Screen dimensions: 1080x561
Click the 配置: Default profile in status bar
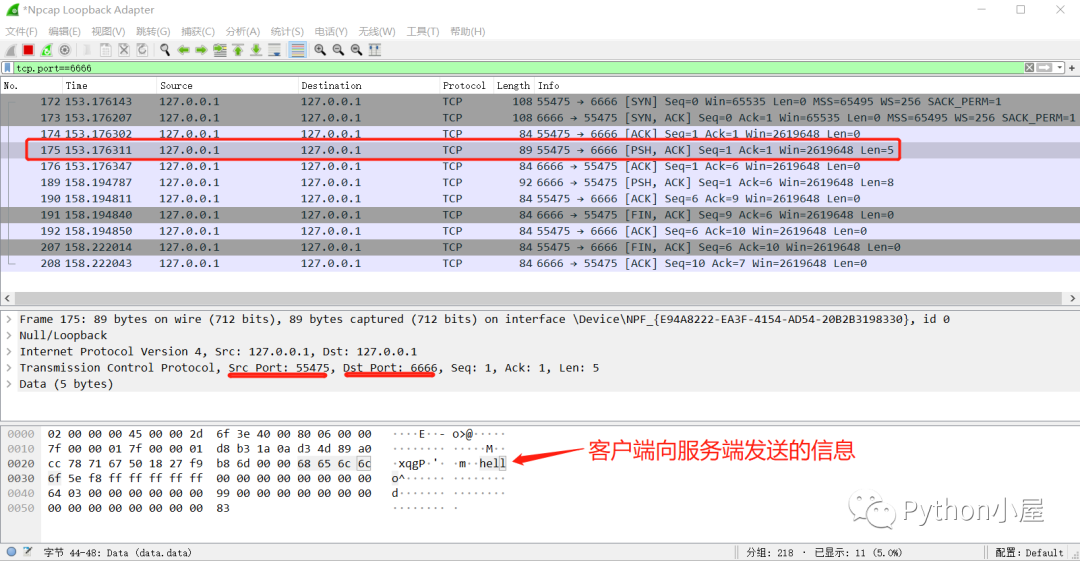[1030, 553]
